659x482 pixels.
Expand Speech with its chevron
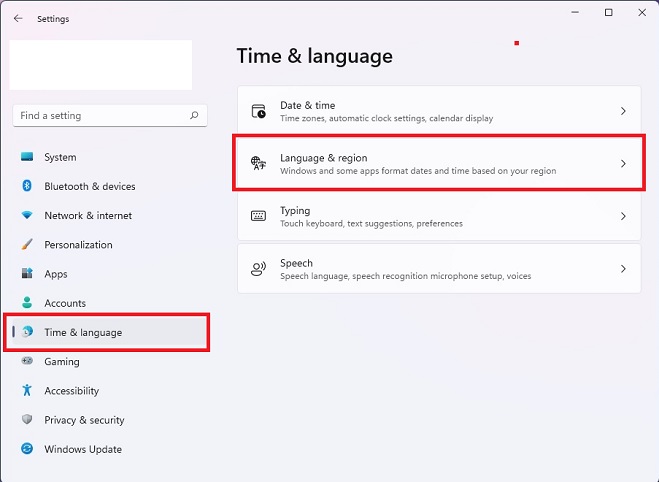[623, 269]
